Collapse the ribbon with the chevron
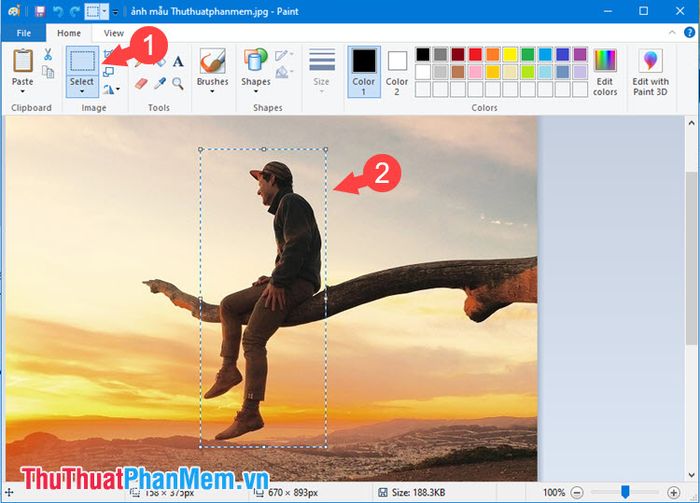 [x=672, y=33]
